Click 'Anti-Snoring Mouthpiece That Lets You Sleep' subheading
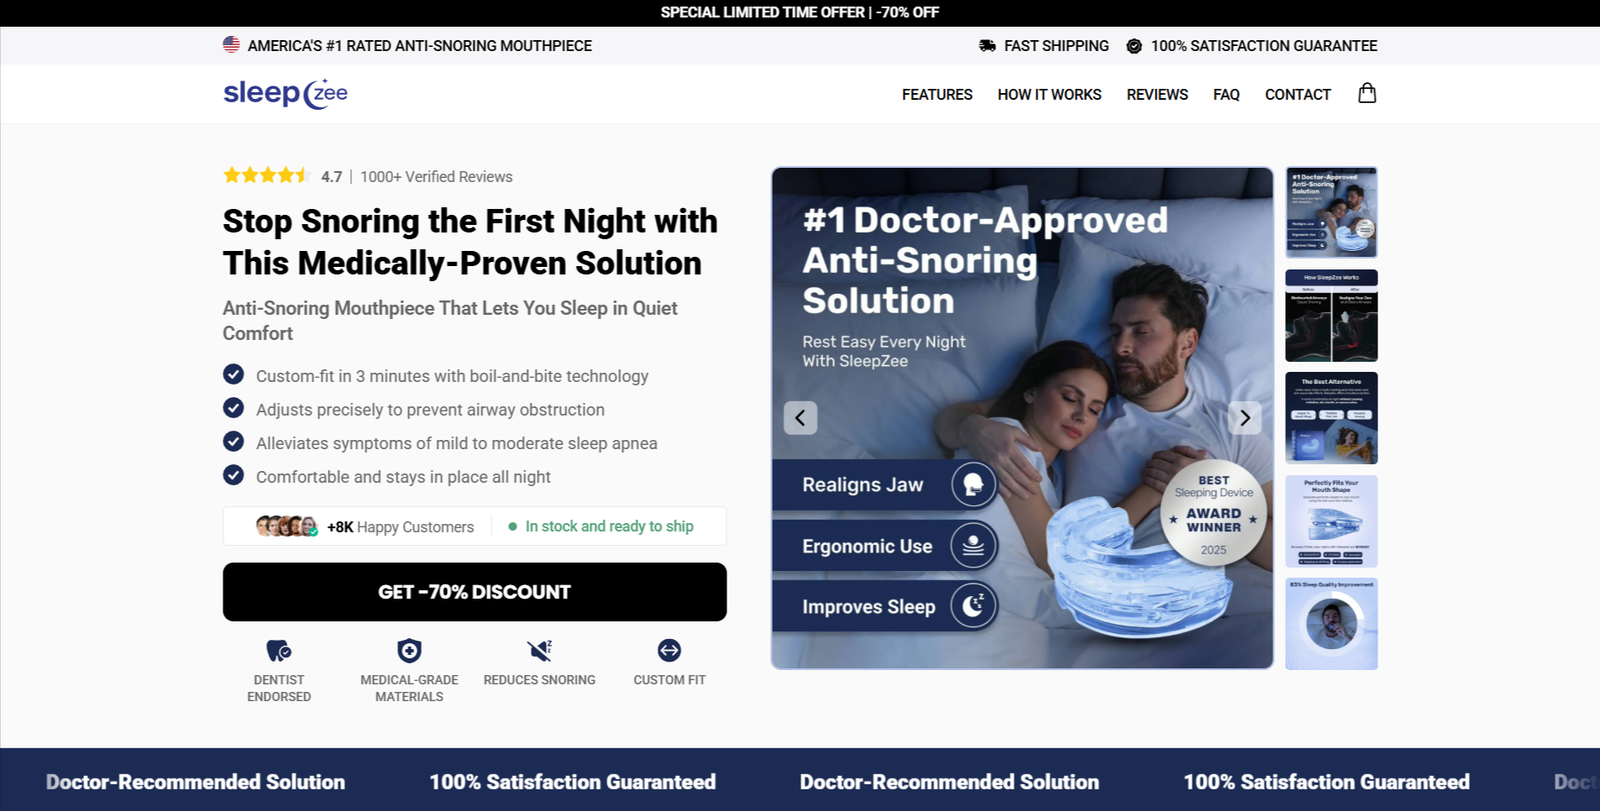 point(450,321)
